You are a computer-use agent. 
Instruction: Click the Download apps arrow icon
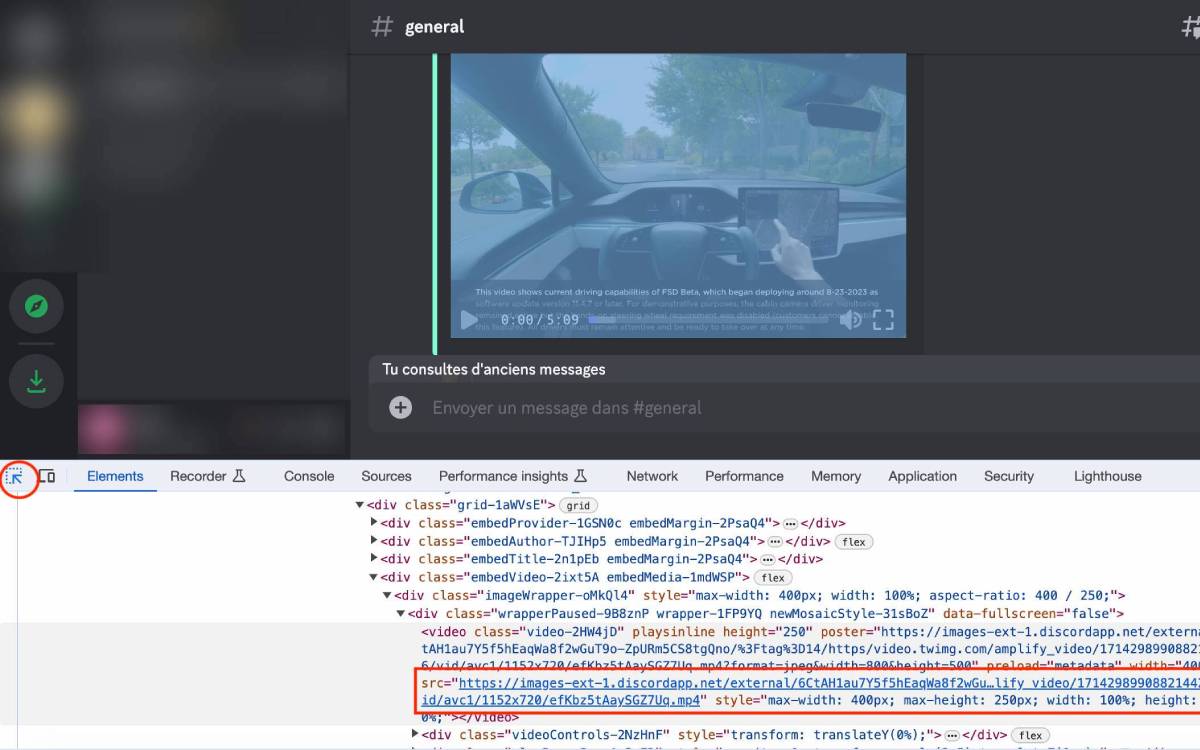pyautogui.click(x=36, y=381)
